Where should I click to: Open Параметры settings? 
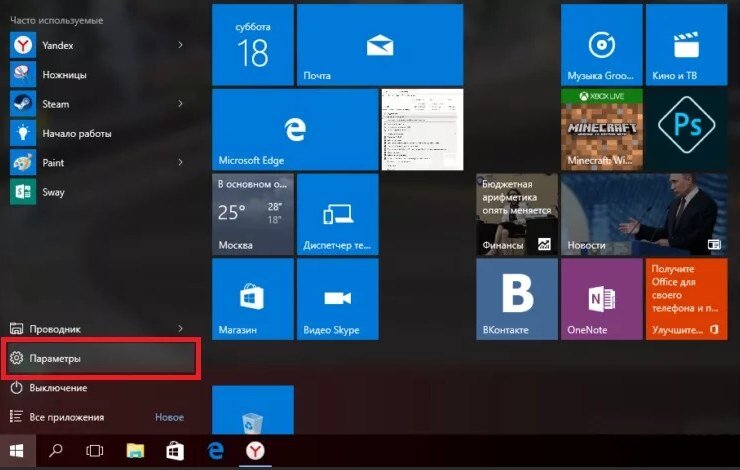pos(101,358)
